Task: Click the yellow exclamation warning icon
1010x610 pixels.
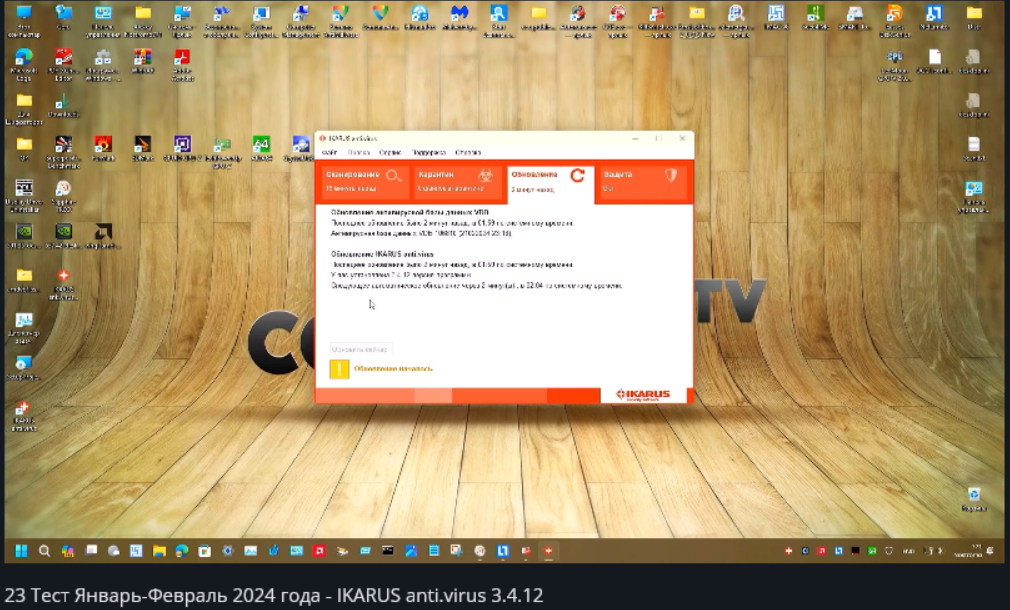Action: click(339, 369)
